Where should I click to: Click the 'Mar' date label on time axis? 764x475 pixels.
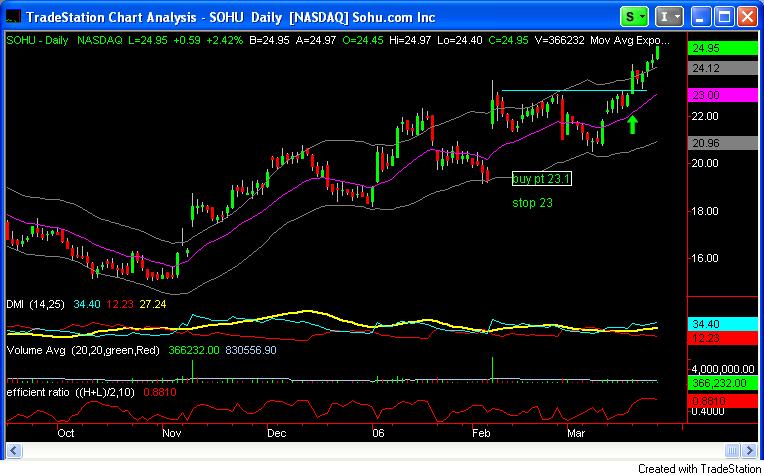pyautogui.click(x=578, y=433)
